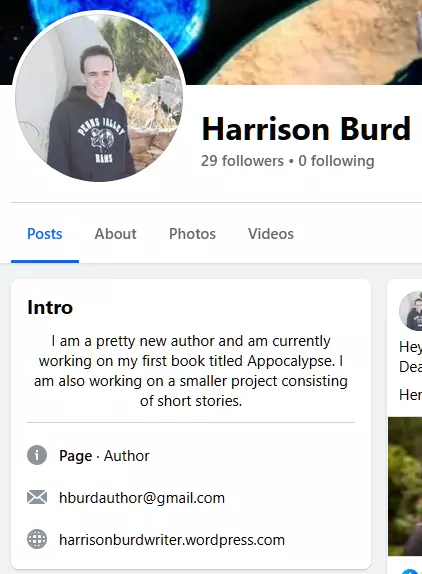Open the 0 following link

(336, 161)
